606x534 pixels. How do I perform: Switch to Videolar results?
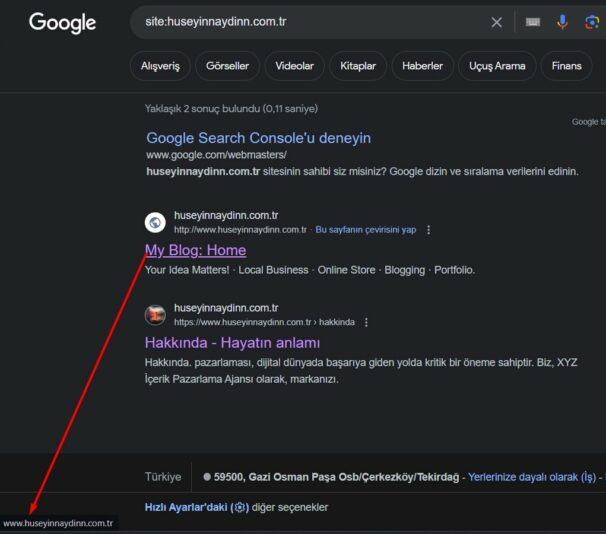pyautogui.click(x=294, y=66)
